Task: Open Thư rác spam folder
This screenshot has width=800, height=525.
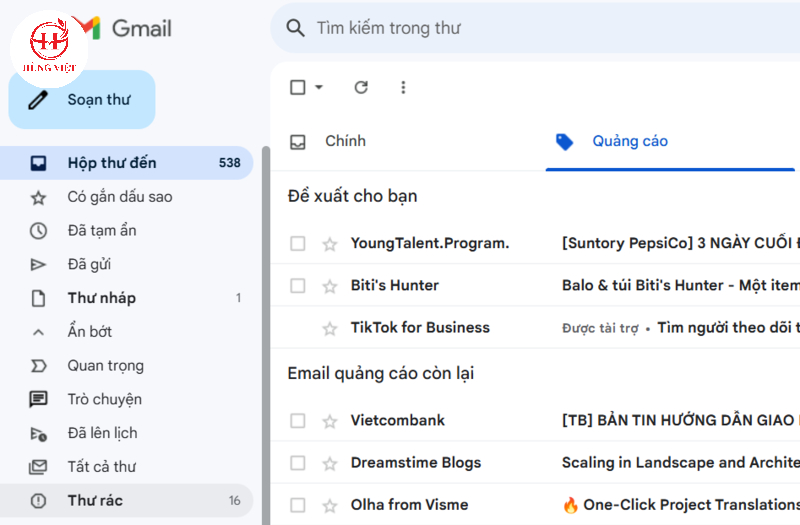Action: (x=127, y=501)
